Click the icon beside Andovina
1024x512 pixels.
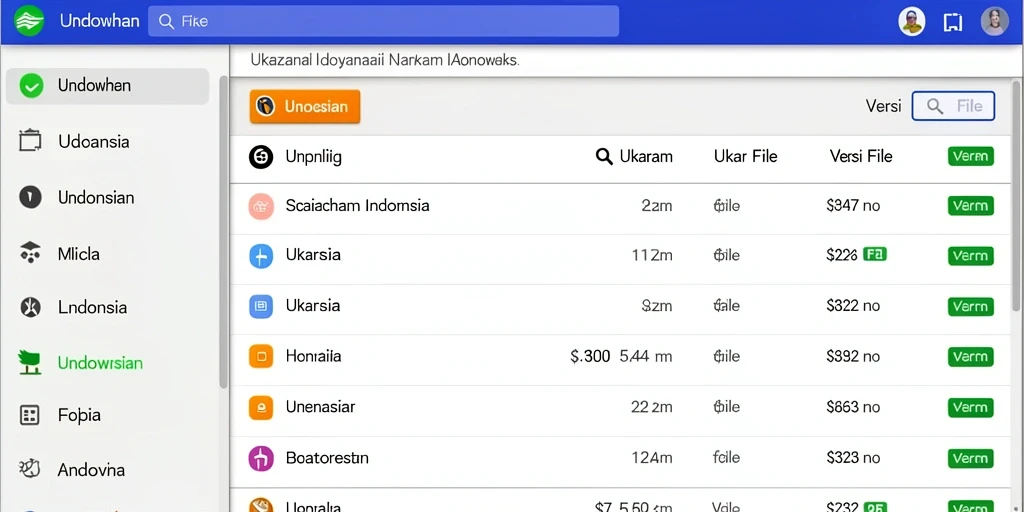pyautogui.click(x=30, y=468)
